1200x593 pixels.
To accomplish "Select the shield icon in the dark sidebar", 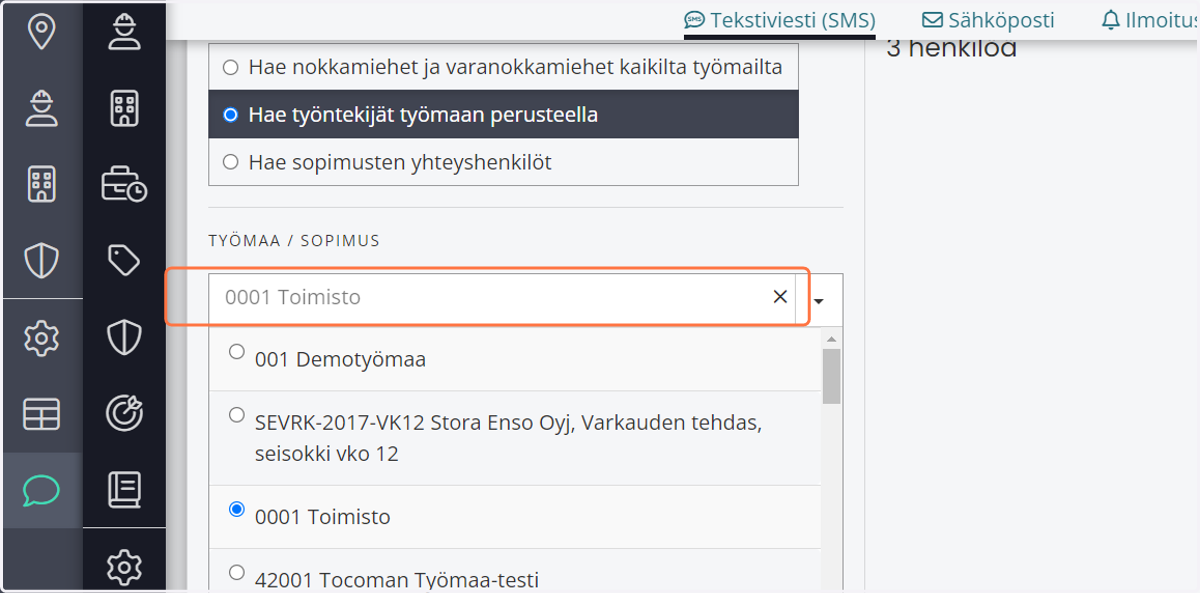I will pos(124,337).
